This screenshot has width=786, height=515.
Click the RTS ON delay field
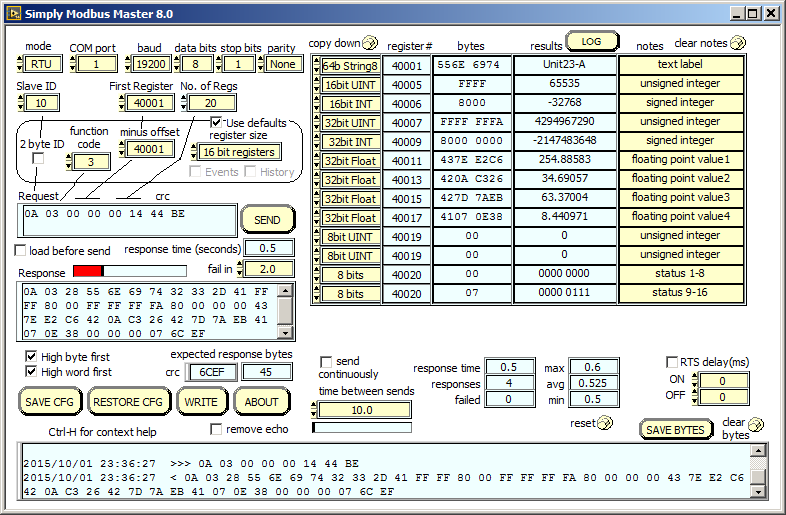click(722, 381)
